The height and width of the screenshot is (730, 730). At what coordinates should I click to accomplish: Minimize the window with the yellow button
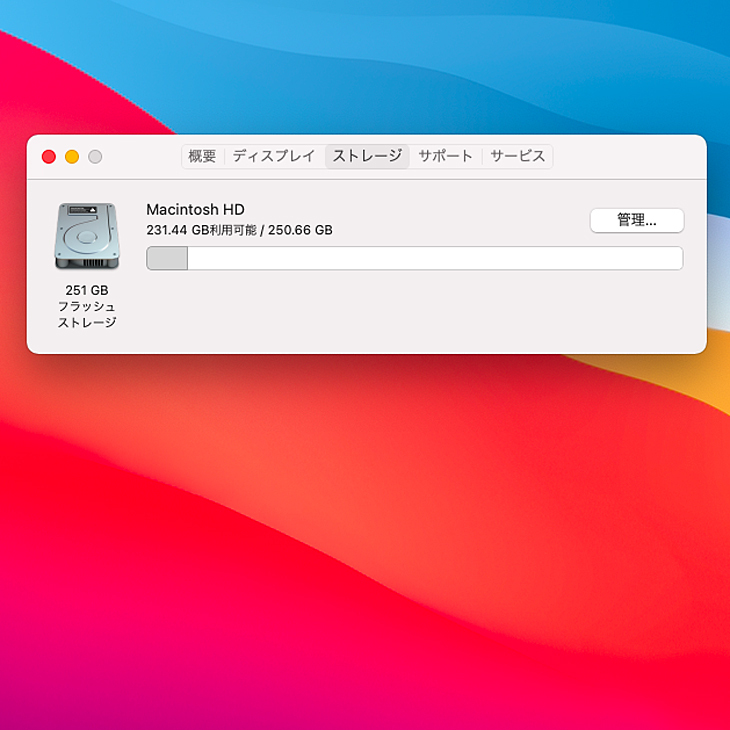click(72, 157)
